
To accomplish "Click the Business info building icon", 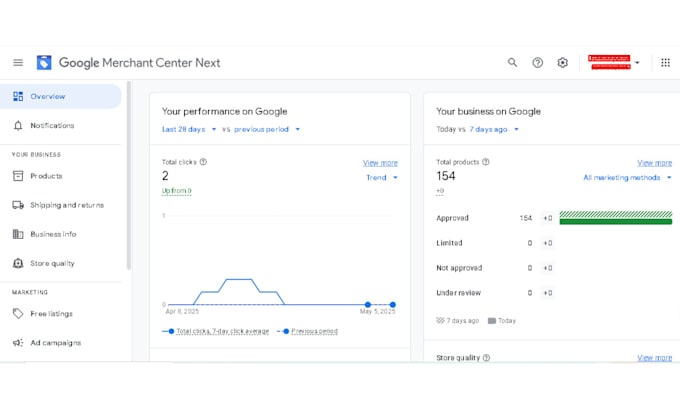I will (18, 234).
